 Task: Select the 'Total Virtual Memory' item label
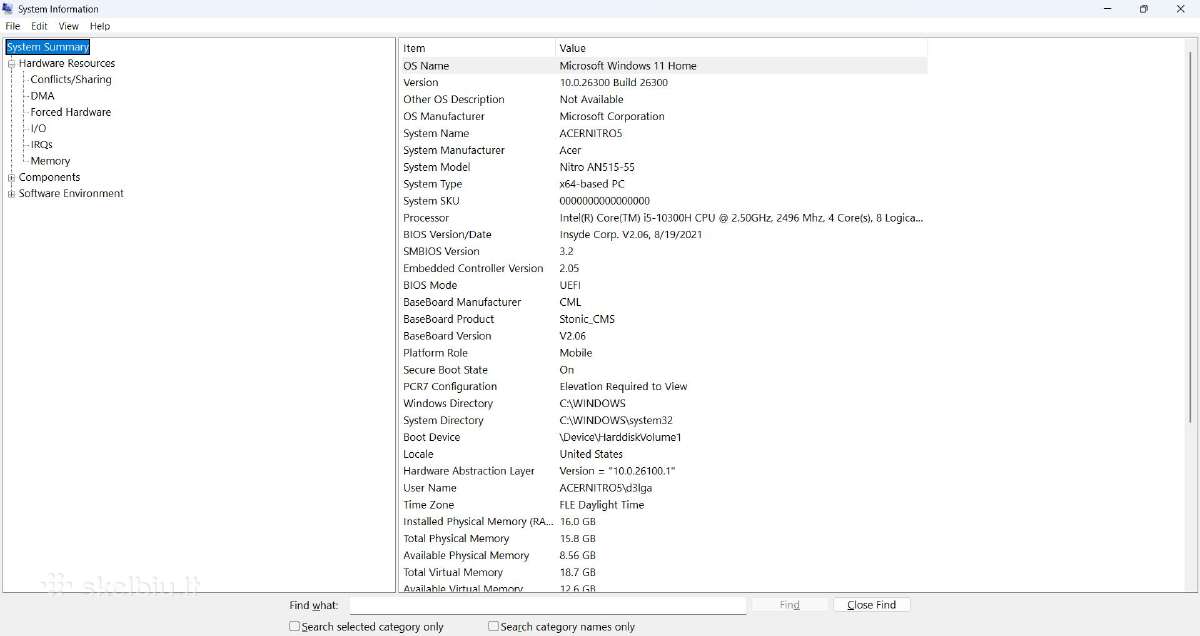(453, 573)
